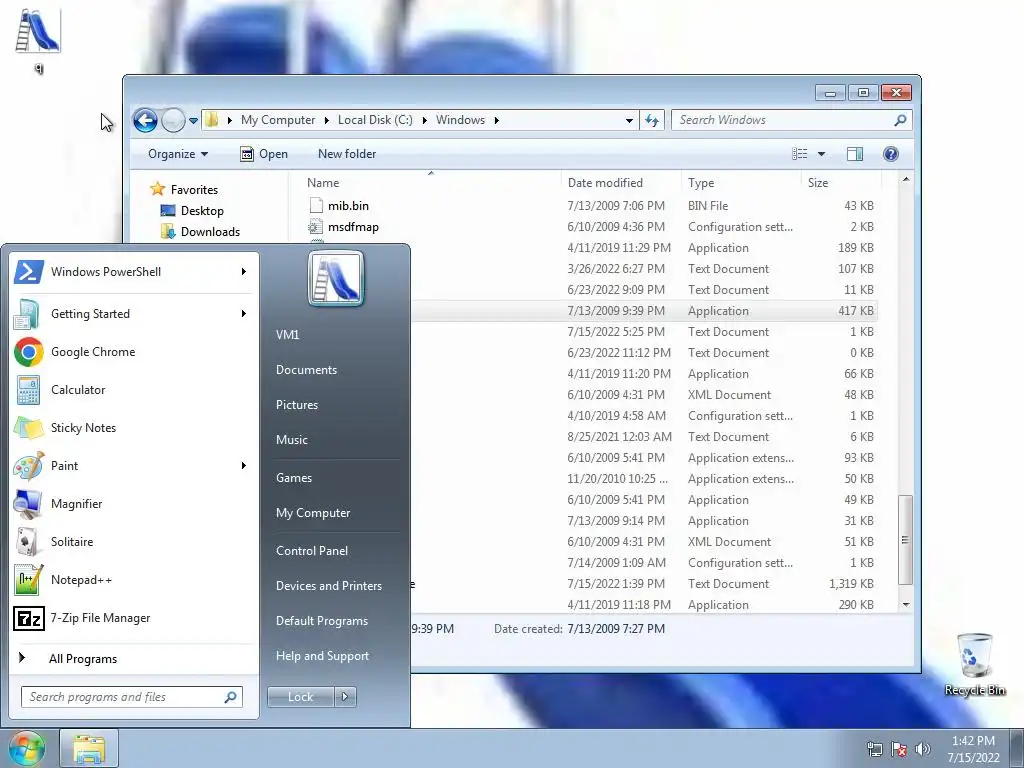
Task: Toggle the preview pane button
Action: point(854,154)
